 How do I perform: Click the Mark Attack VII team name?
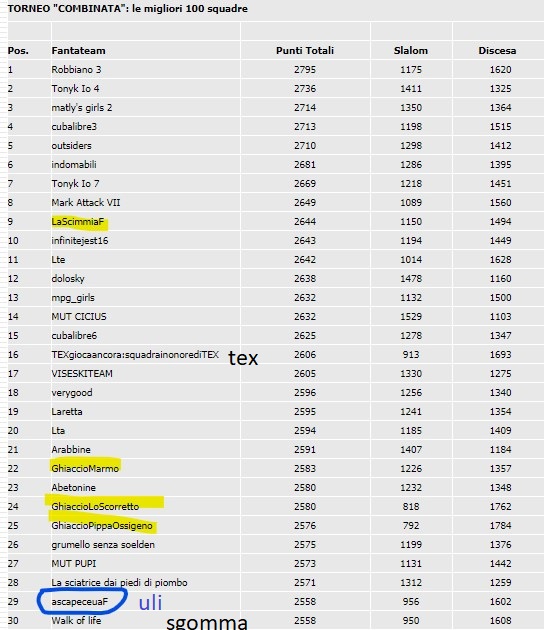click(86, 202)
